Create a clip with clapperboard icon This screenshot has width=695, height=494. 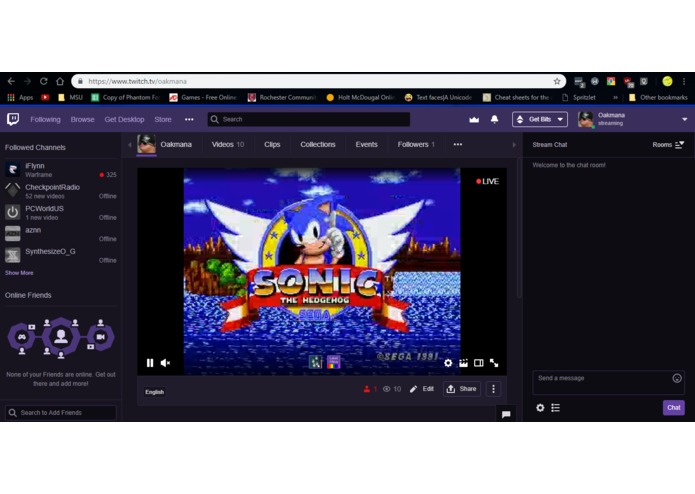(463, 363)
